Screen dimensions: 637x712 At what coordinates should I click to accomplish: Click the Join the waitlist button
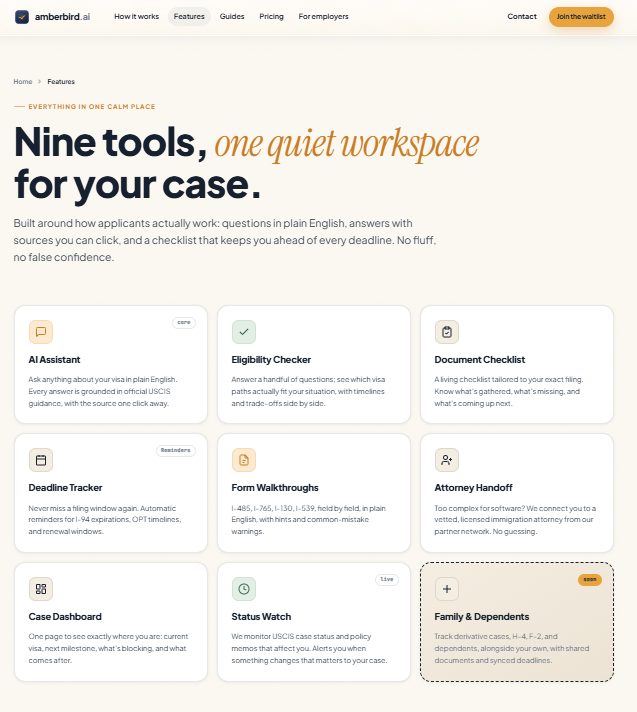581,17
